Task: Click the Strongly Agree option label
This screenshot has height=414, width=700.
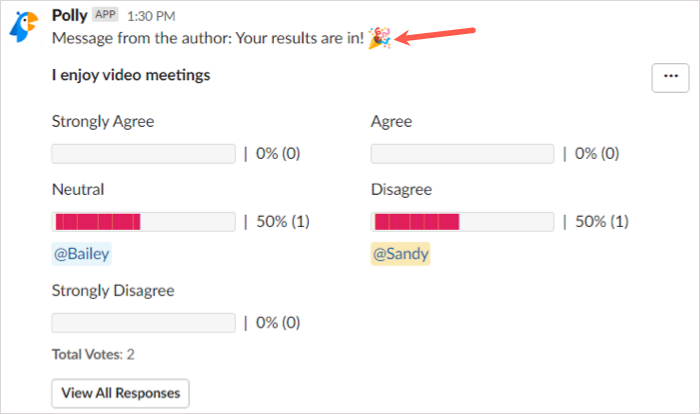Action: [x=103, y=122]
